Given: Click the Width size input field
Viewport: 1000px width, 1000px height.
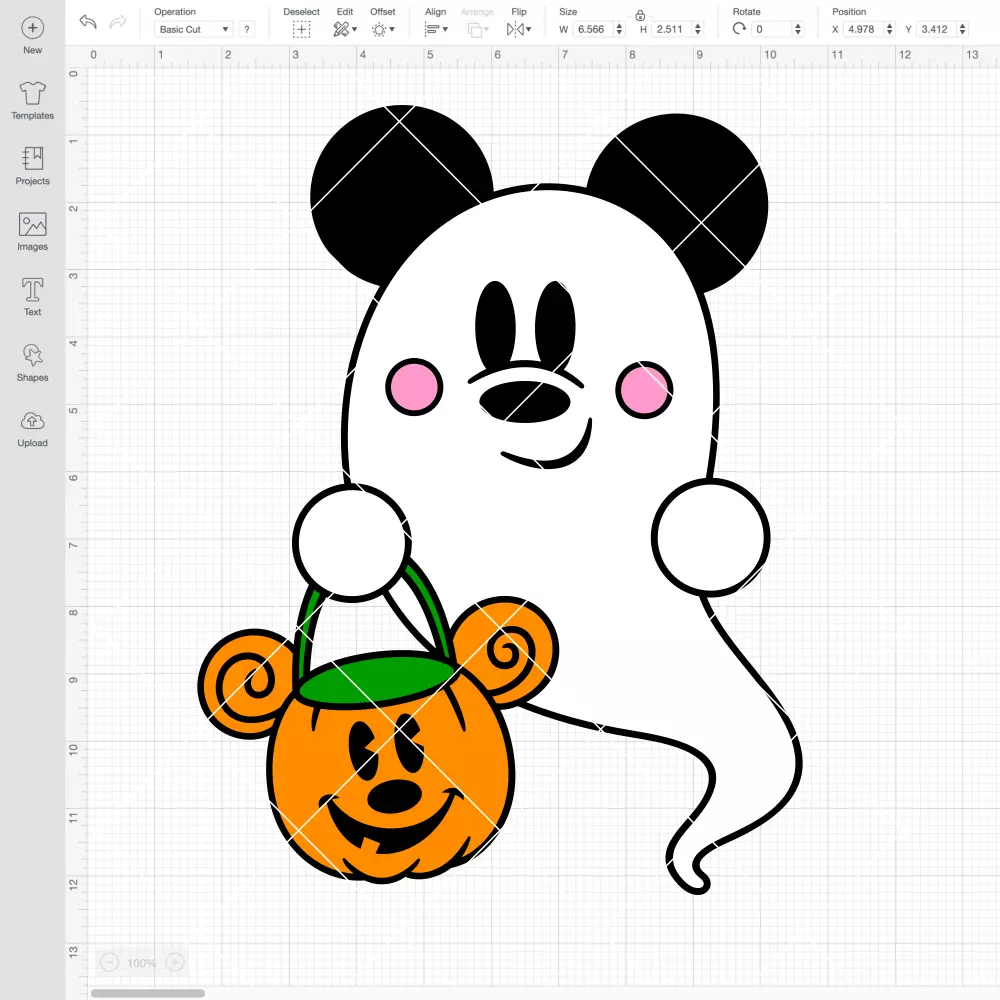Looking at the screenshot, I should point(593,29).
